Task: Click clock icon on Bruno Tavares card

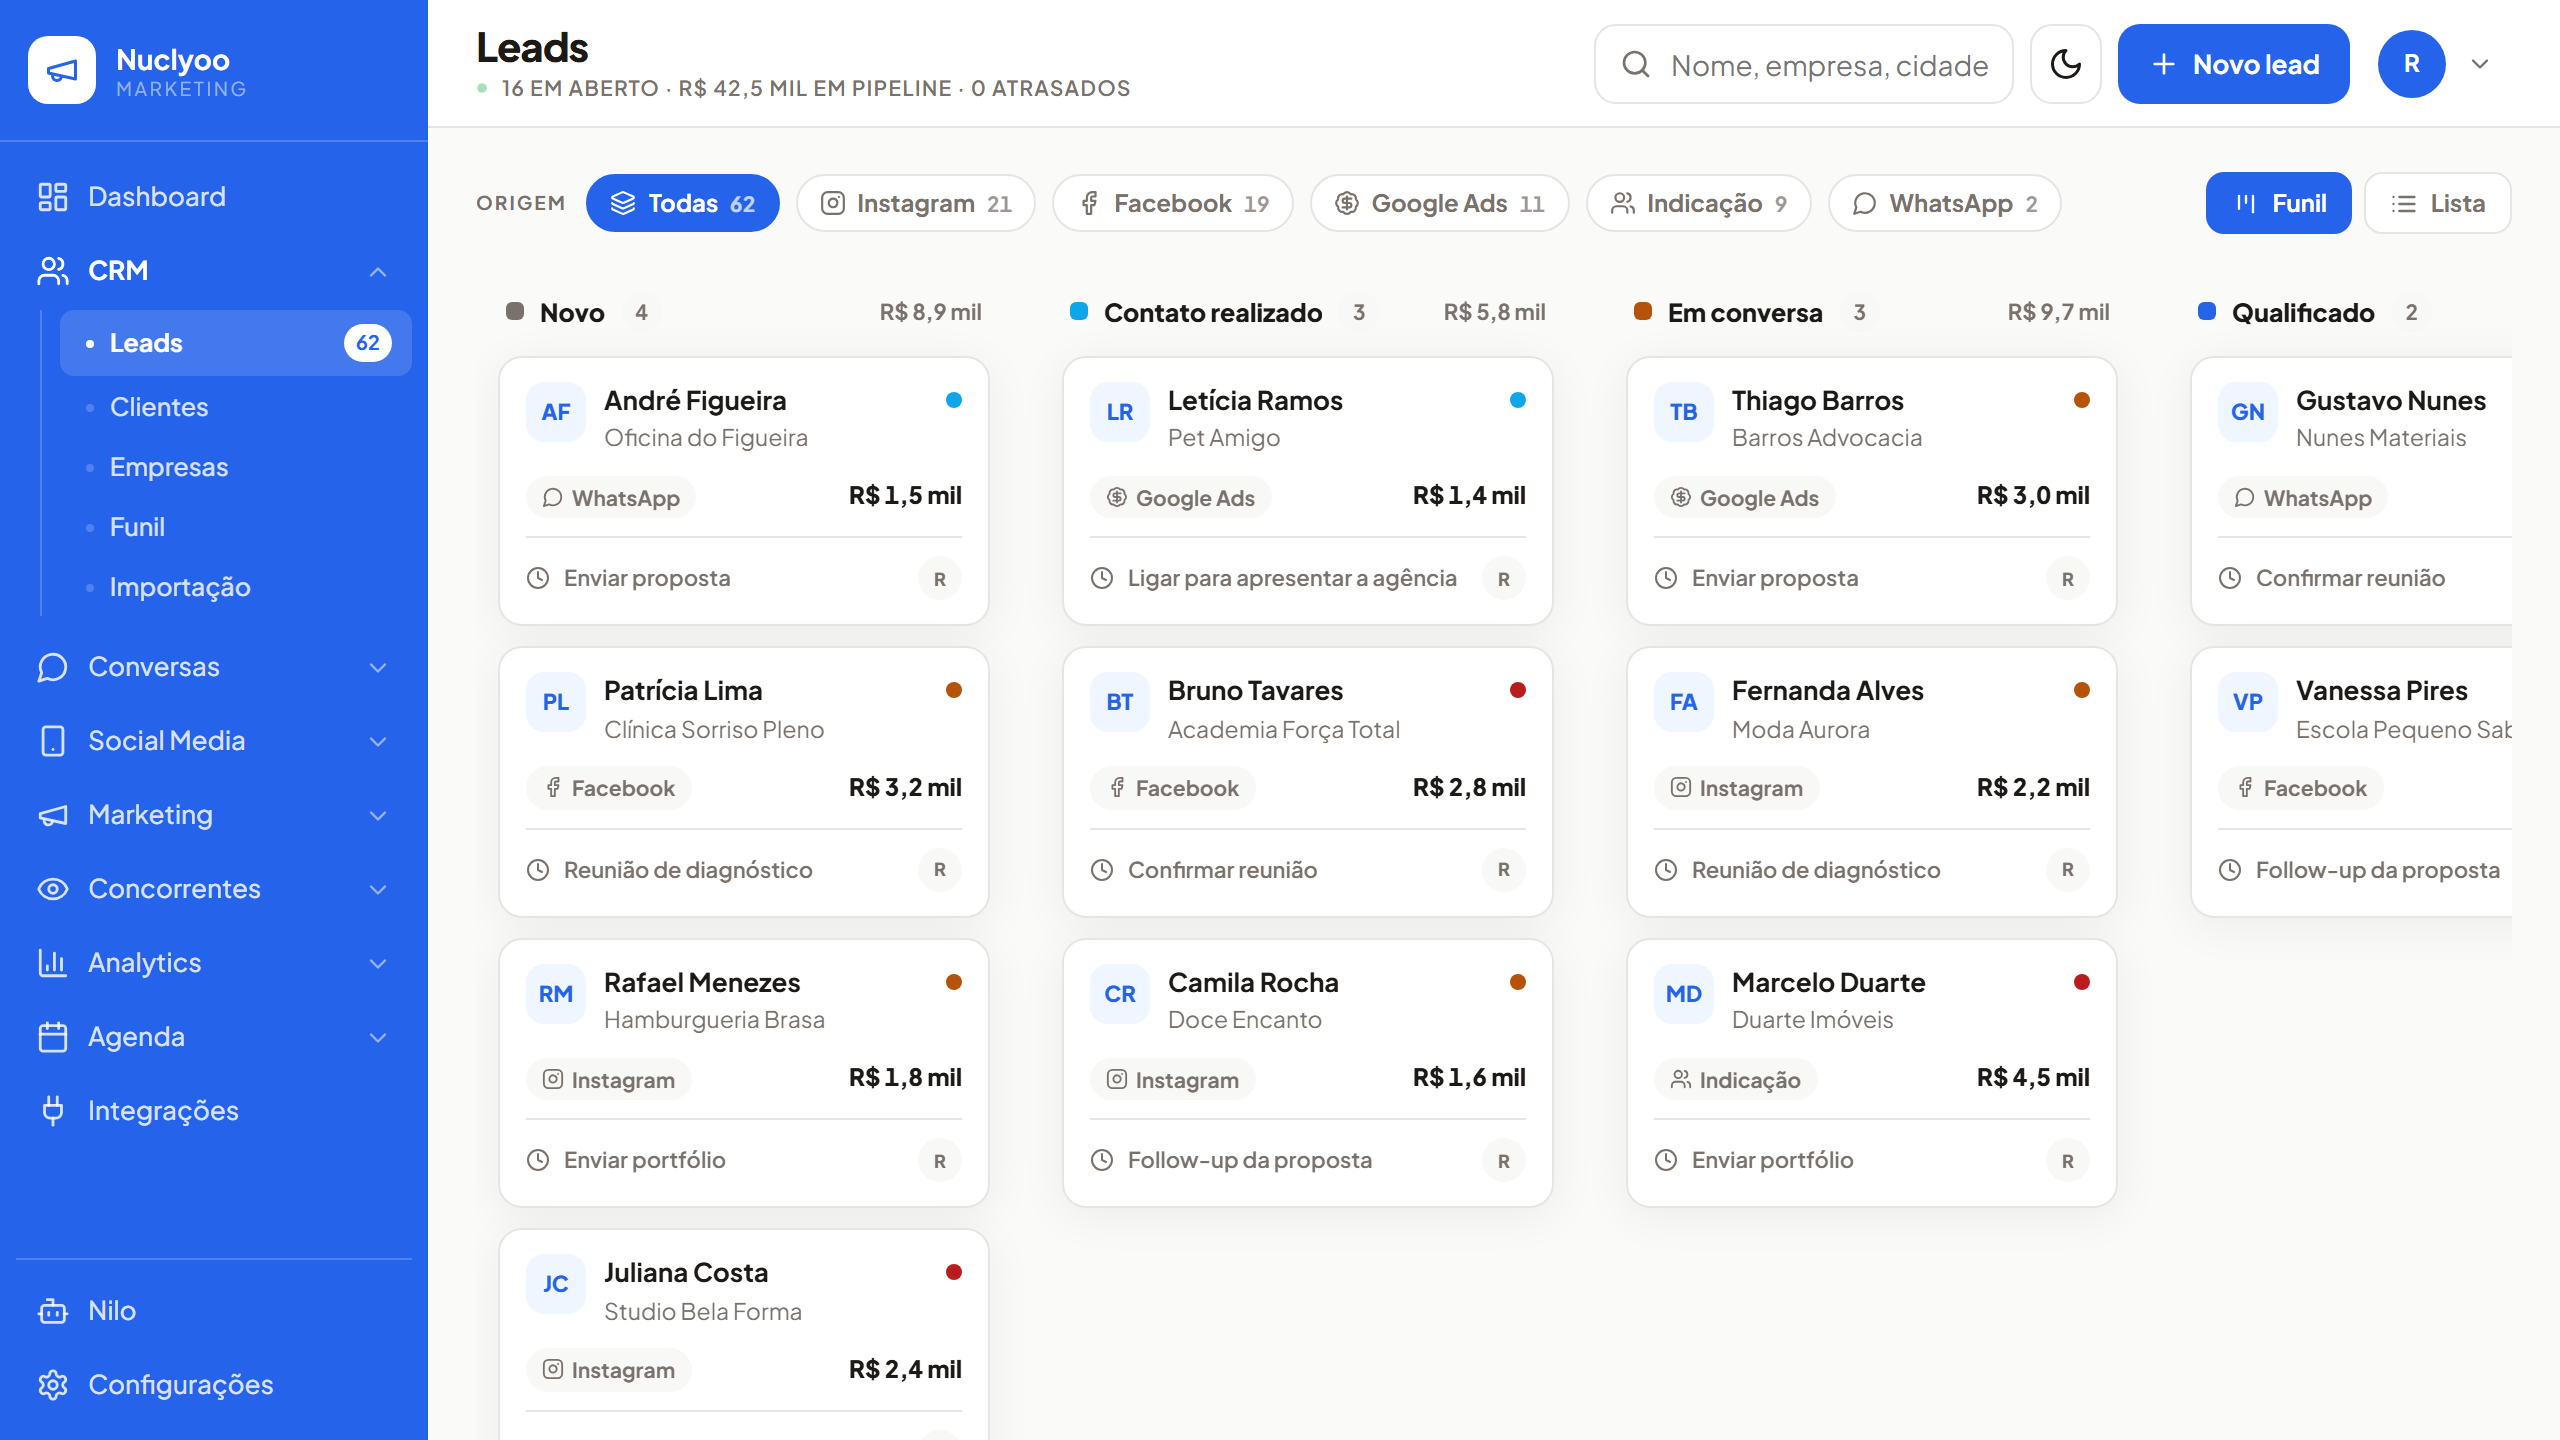Action: [1102, 870]
